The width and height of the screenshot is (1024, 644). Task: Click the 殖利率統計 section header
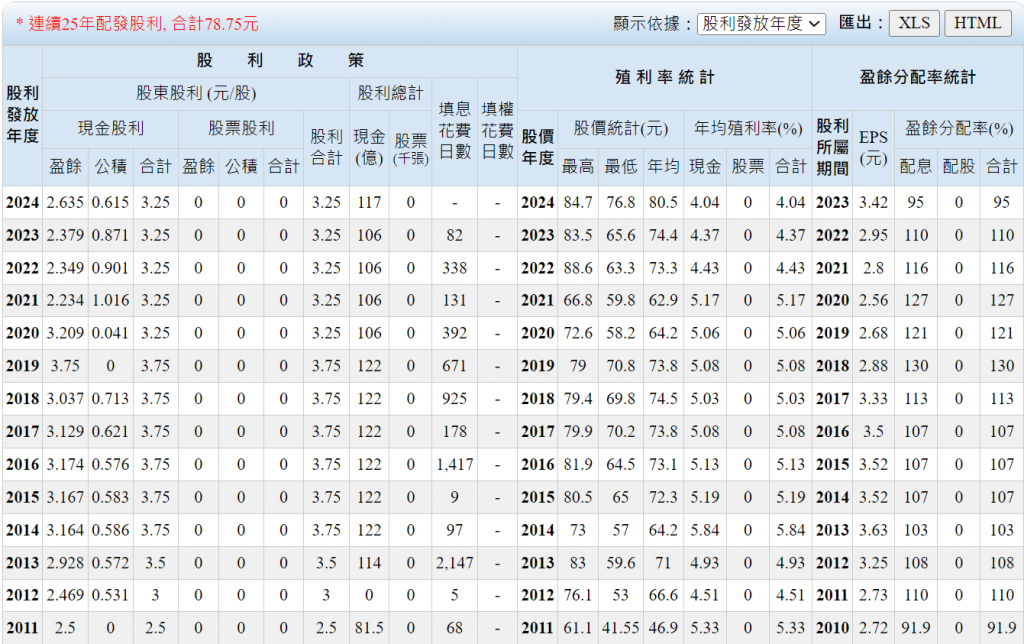click(664, 77)
